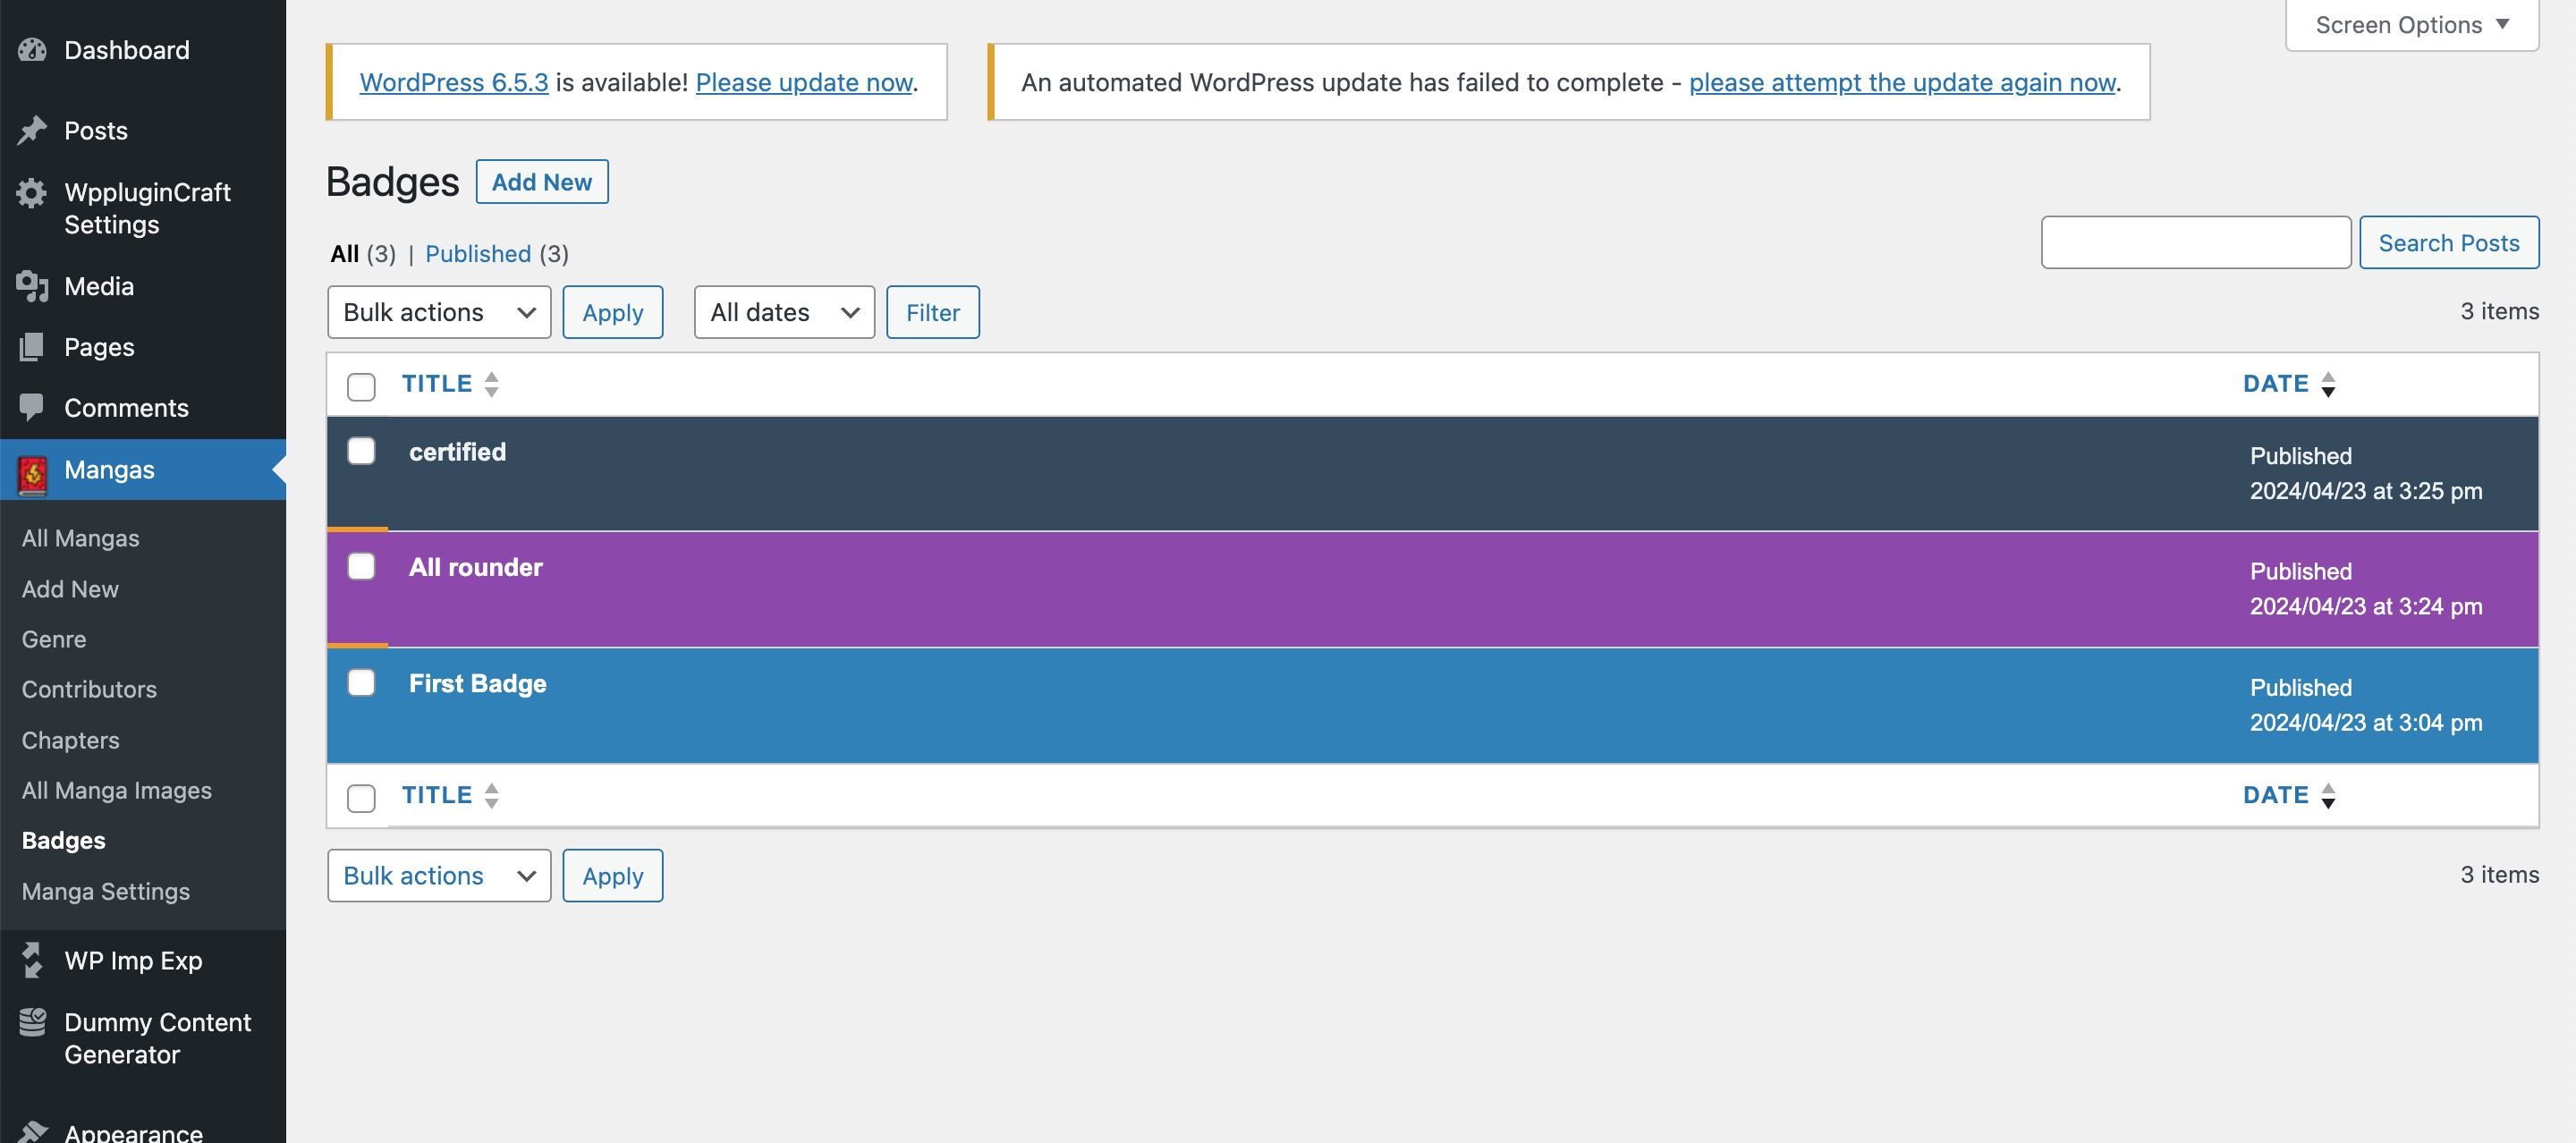Click the Search Posts button
This screenshot has height=1143, width=2576.
click(x=2449, y=242)
